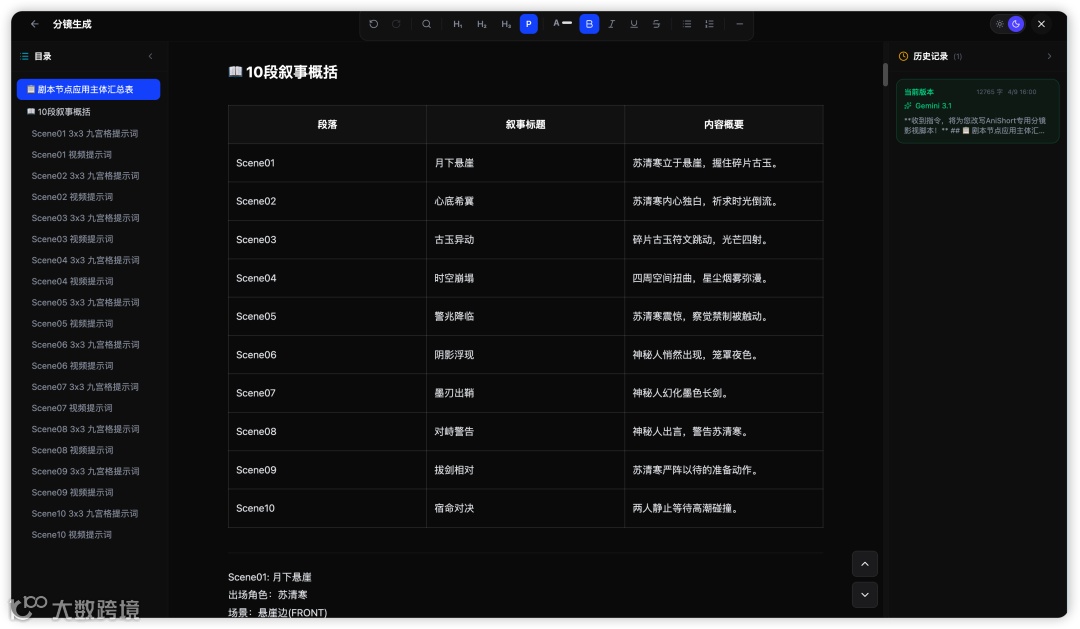
Task: Go back with the arrow beside 分镜生成
Action: (x=34, y=24)
